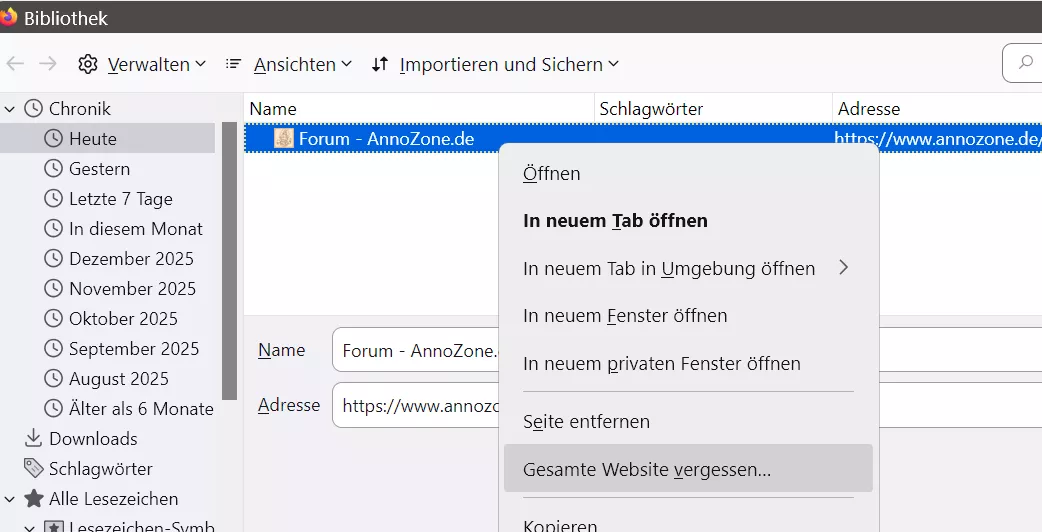Select Seite entfernen from context menu

coord(586,421)
